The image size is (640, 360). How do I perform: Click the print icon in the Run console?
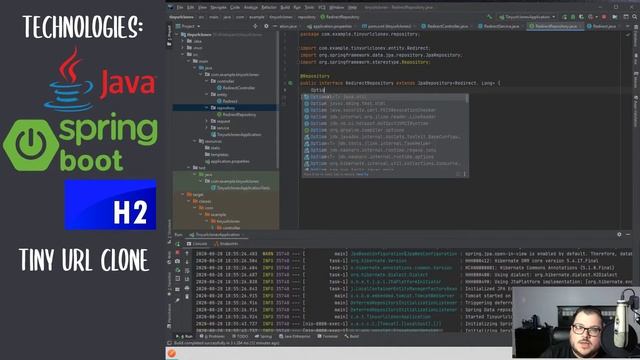pos(187,288)
